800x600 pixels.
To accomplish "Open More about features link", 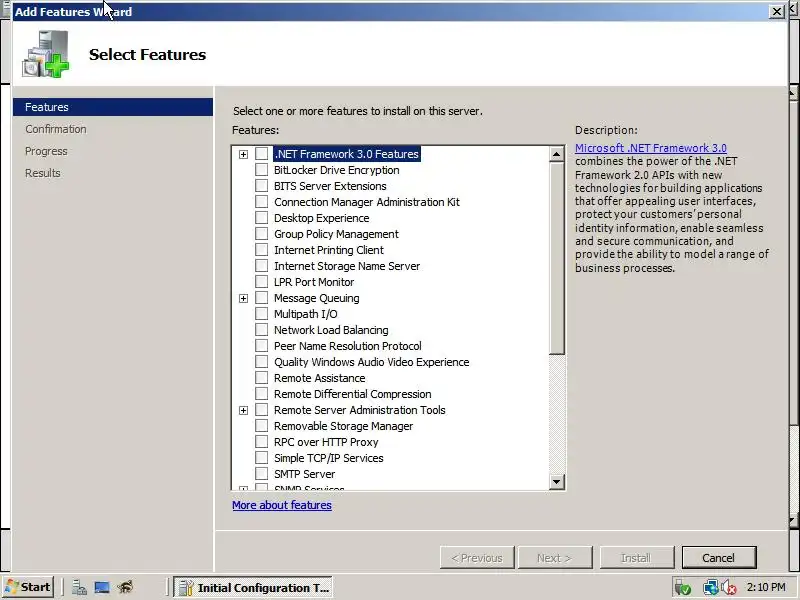I will pos(282,505).
